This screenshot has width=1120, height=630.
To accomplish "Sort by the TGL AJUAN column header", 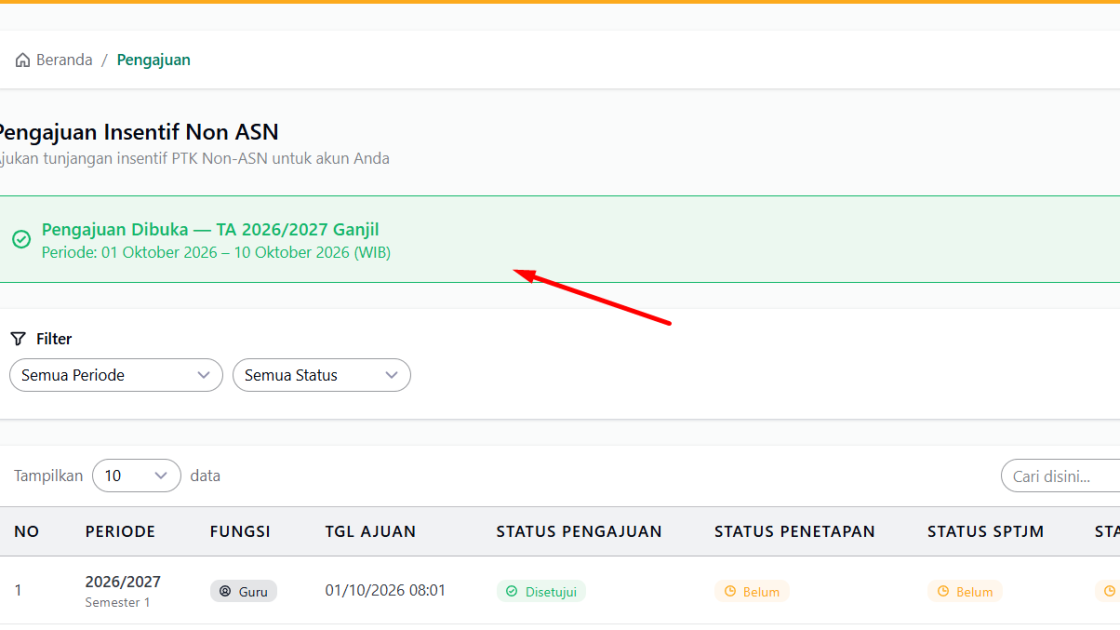I will pos(371,531).
